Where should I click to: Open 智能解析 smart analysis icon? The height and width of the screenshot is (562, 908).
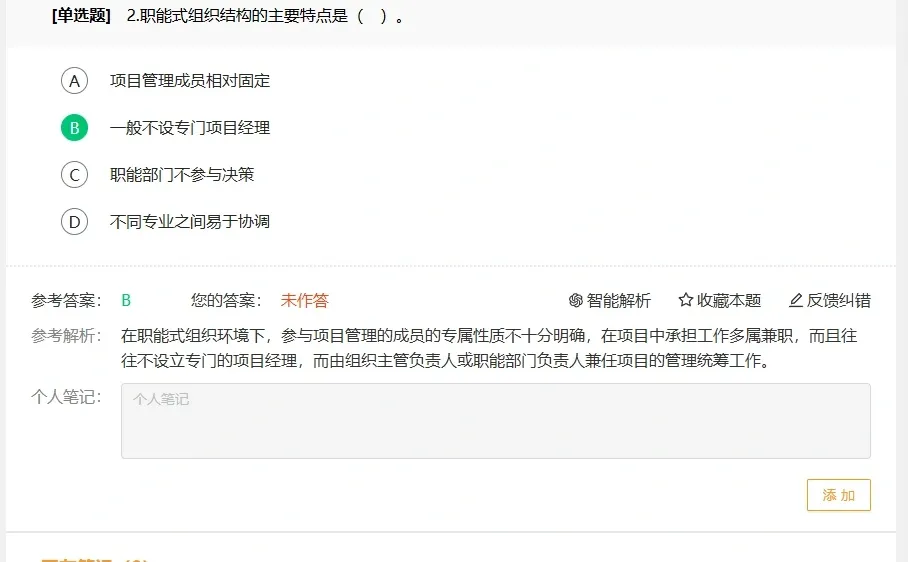tap(575, 300)
